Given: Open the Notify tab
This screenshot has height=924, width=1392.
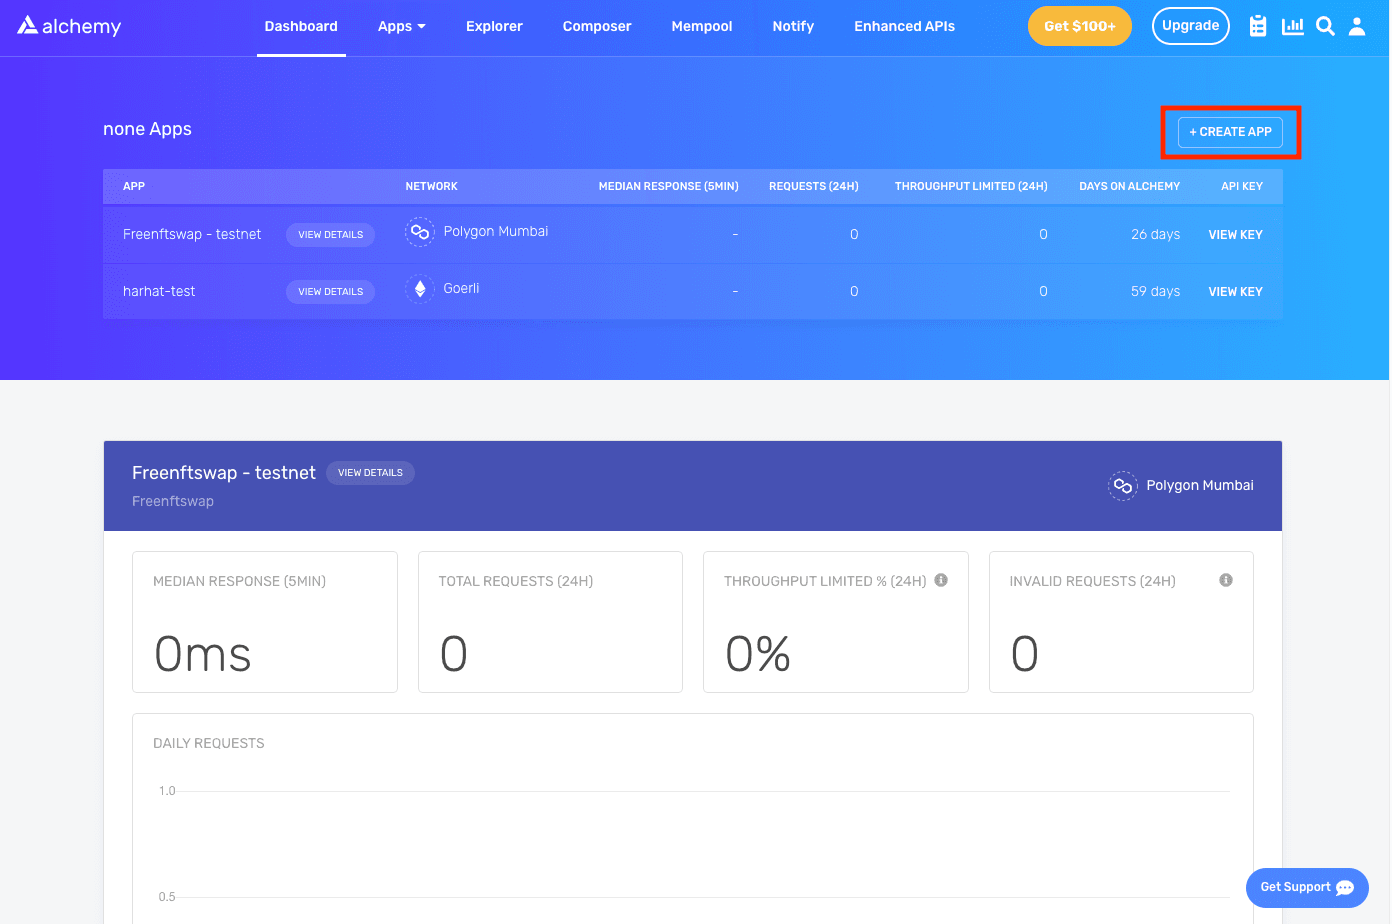Looking at the screenshot, I should tap(793, 26).
